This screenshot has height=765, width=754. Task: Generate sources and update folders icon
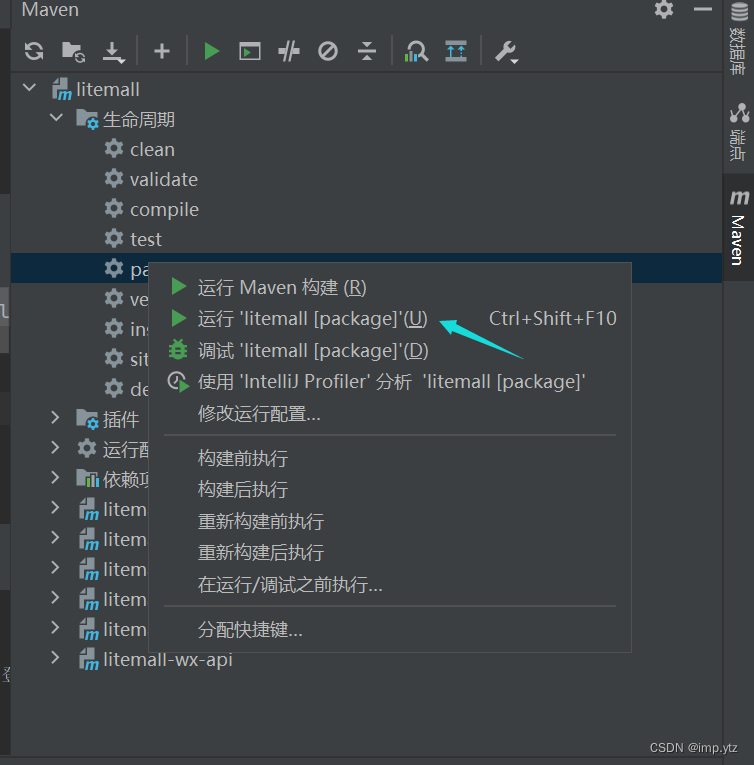coord(74,51)
